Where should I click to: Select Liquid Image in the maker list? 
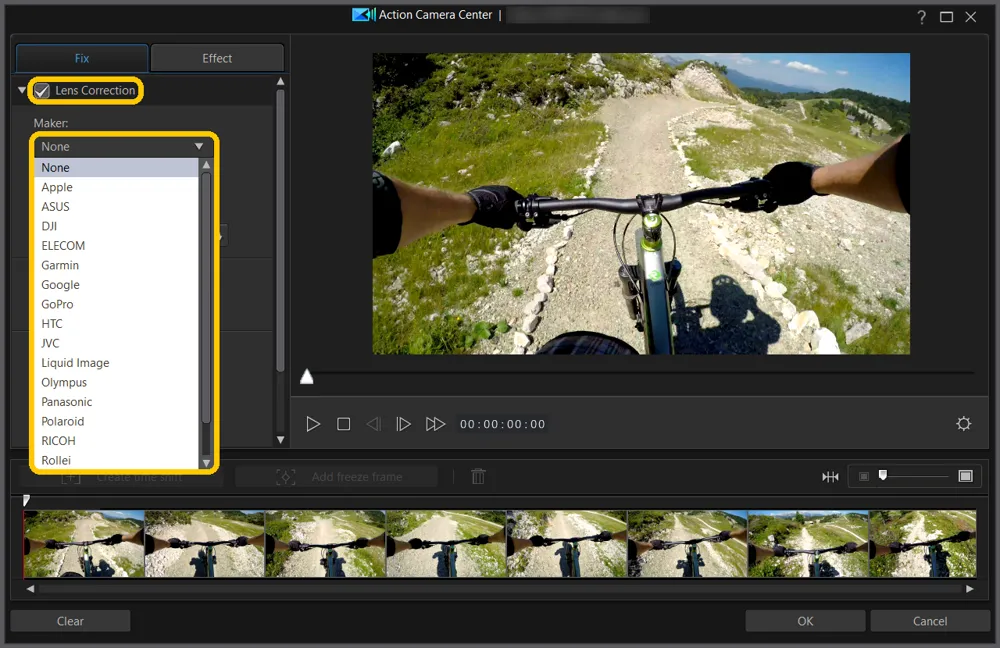click(x=117, y=363)
